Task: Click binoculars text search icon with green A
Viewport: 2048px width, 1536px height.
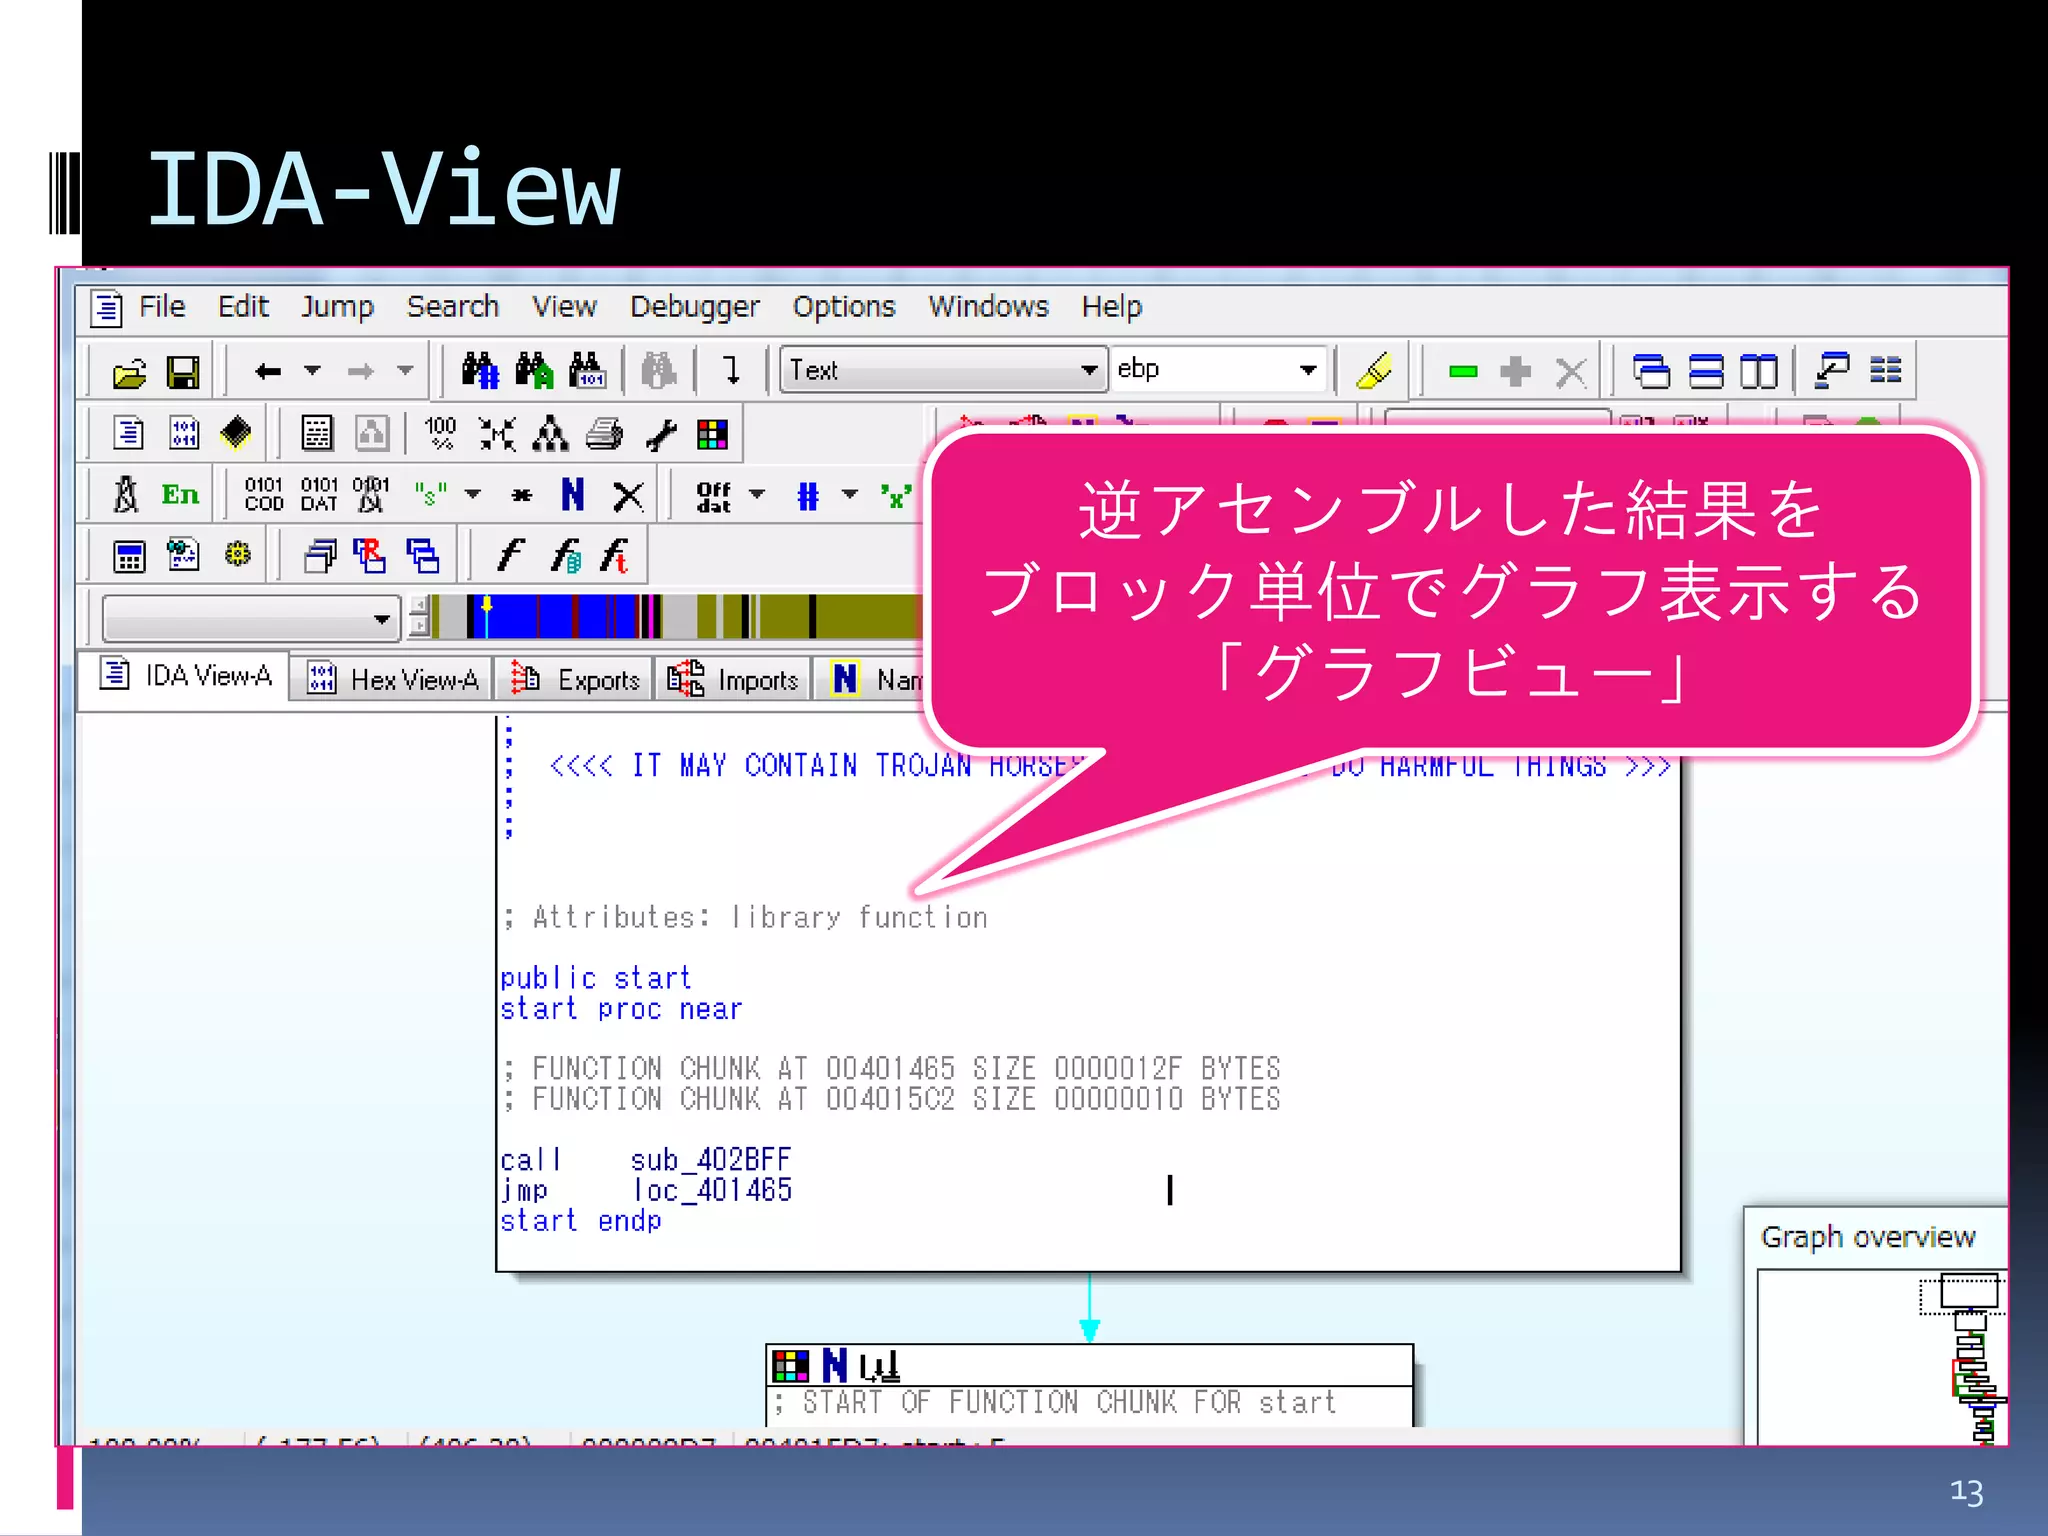Action: click(534, 371)
